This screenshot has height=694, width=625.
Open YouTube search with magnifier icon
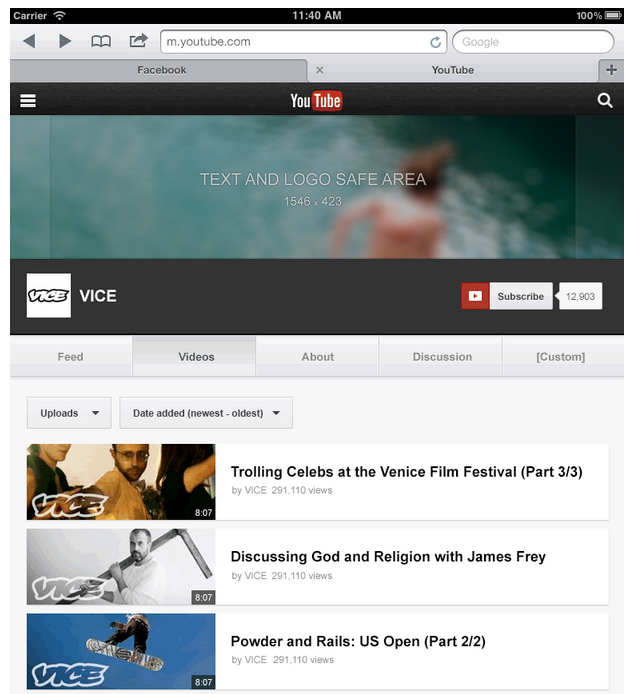[x=605, y=101]
